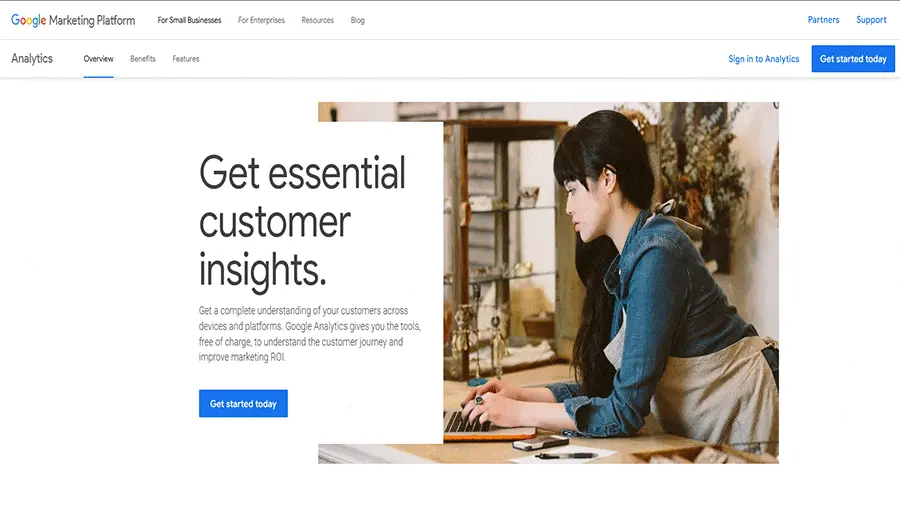Click the laptop in the hero image
Image resolution: width=900 pixels, height=506 pixels.
pyautogui.click(x=488, y=425)
